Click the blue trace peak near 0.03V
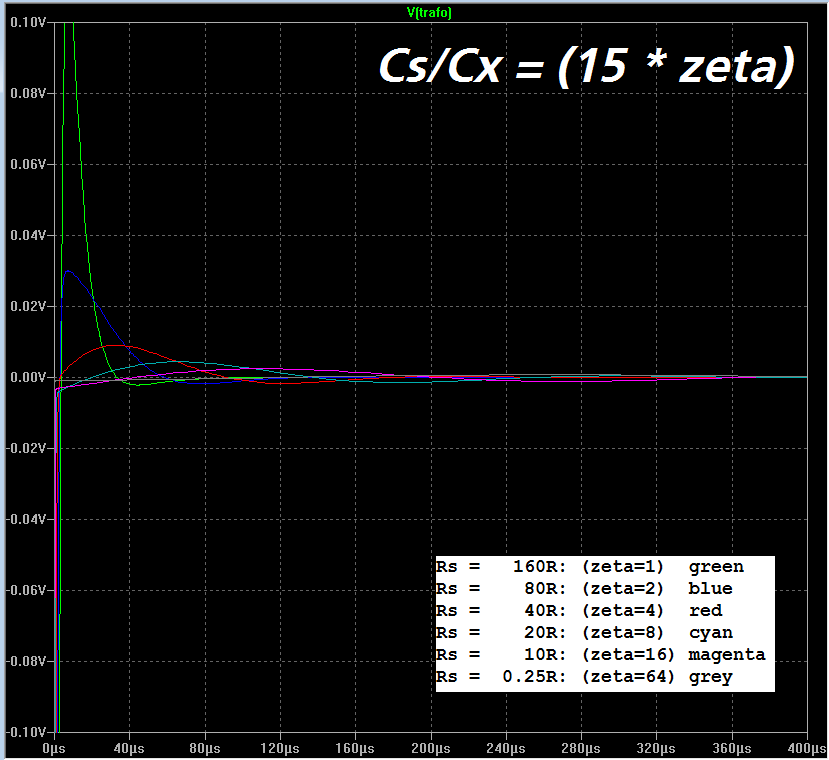Viewport: 829px width, 760px height. (x=68, y=271)
